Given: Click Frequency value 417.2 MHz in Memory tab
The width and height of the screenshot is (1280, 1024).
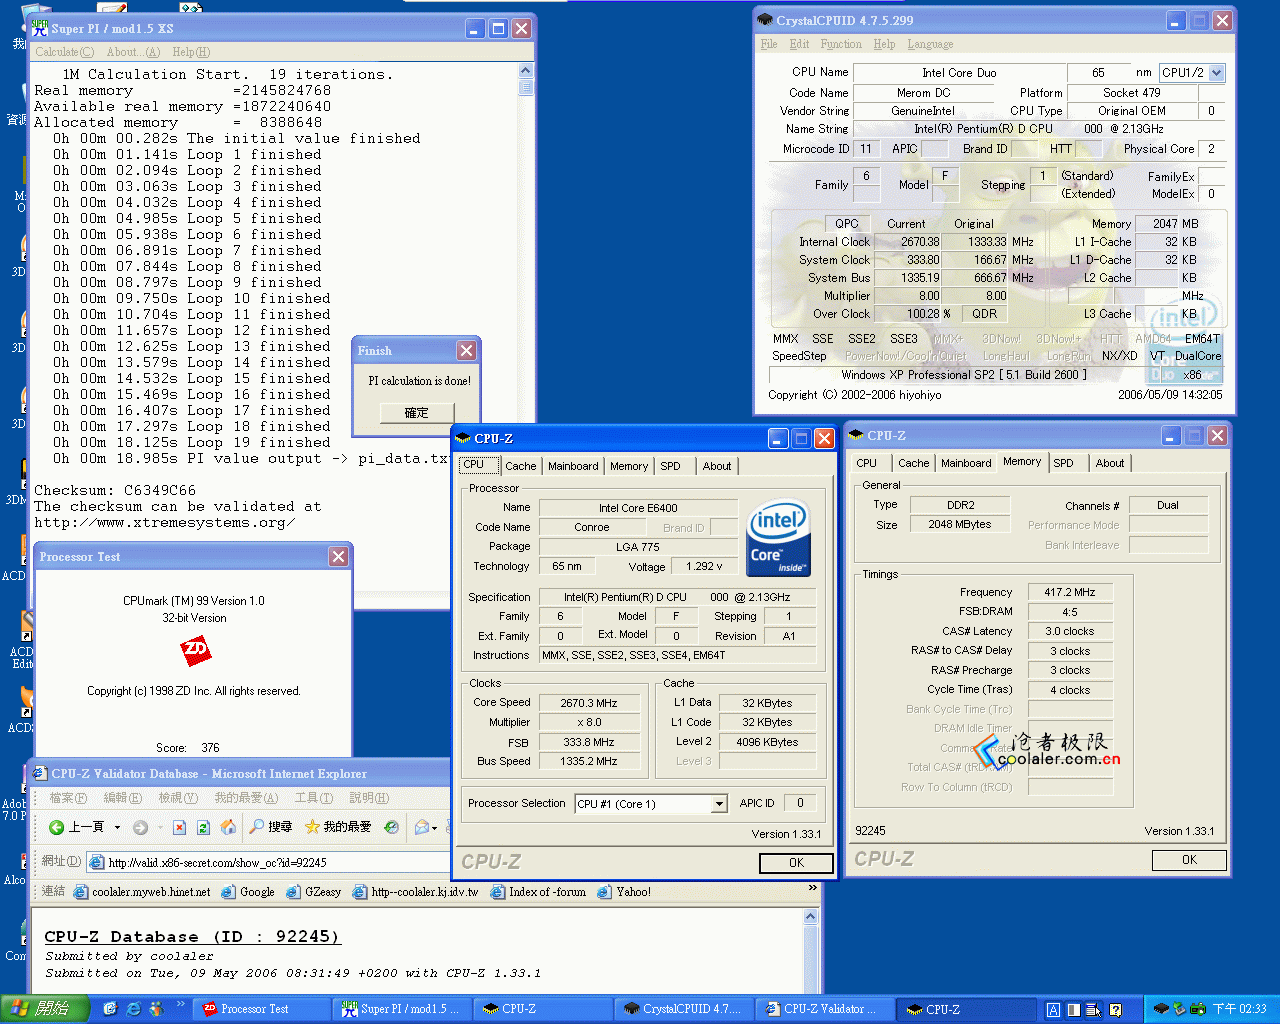Looking at the screenshot, I should [x=1070, y=592].
